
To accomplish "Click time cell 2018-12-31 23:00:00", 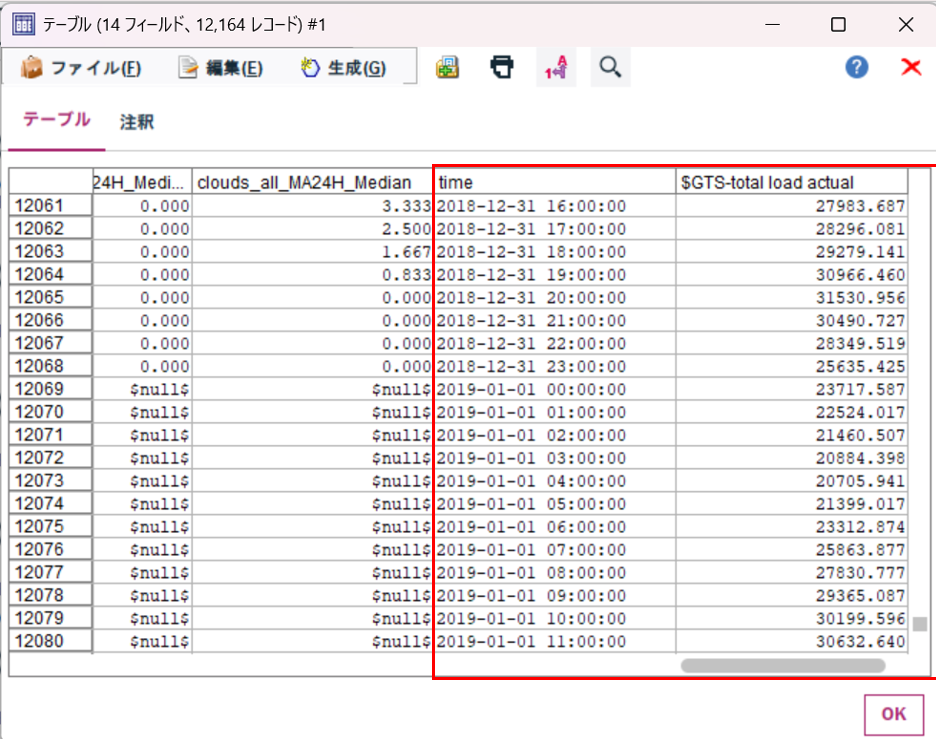I will [555, 366].
